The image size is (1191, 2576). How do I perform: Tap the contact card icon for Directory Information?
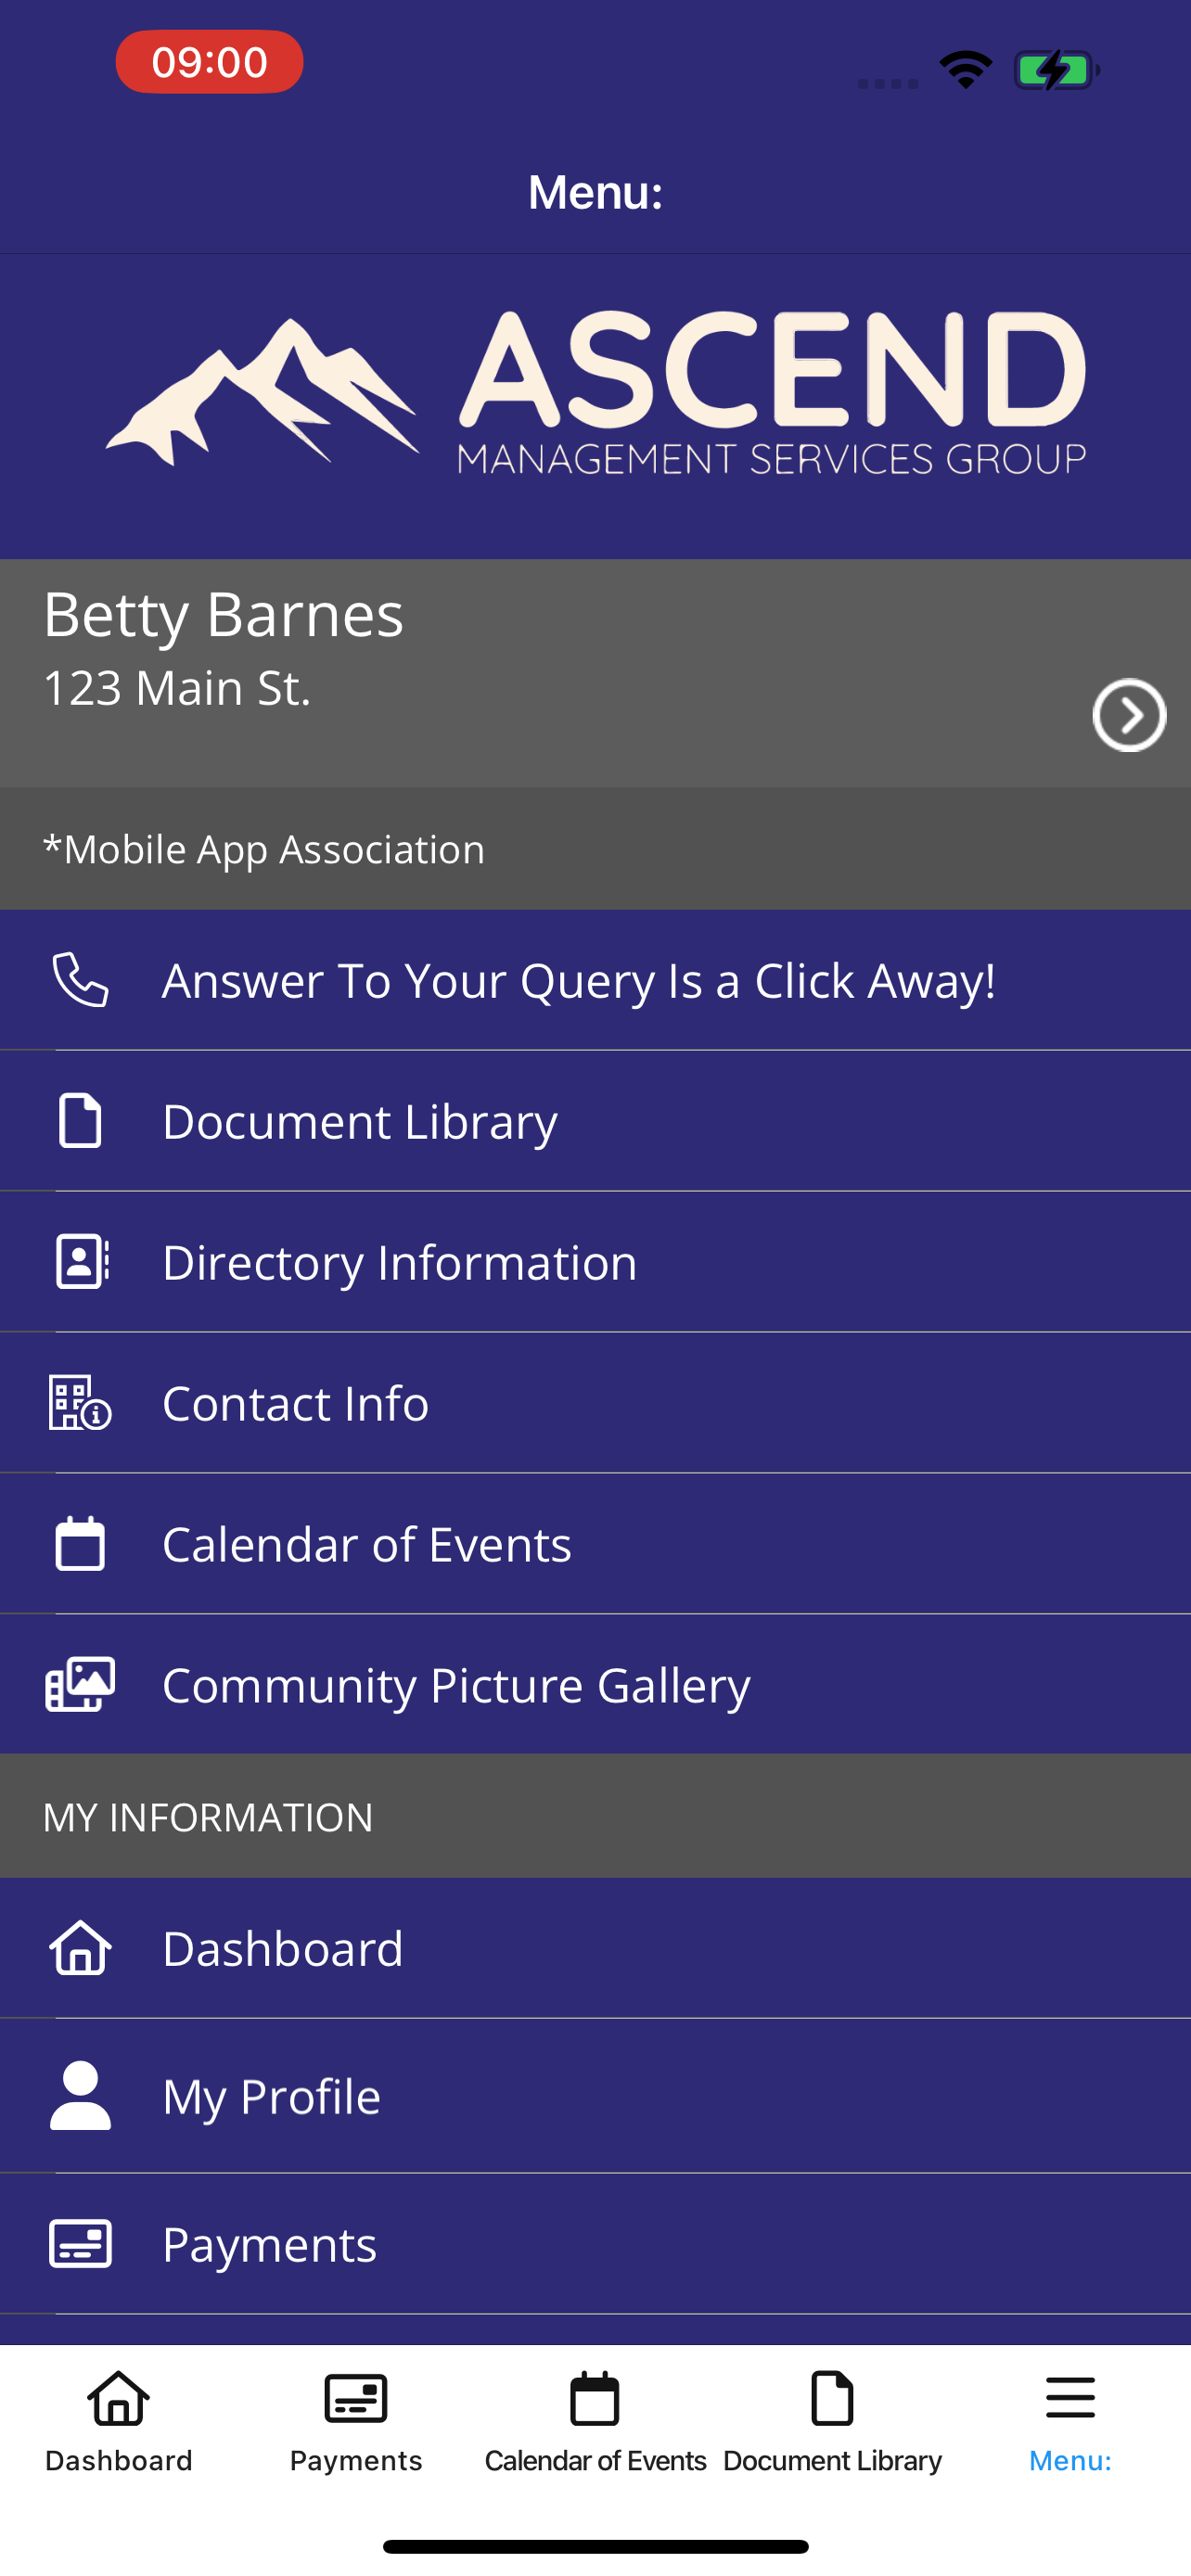(x=83, y=1262)
